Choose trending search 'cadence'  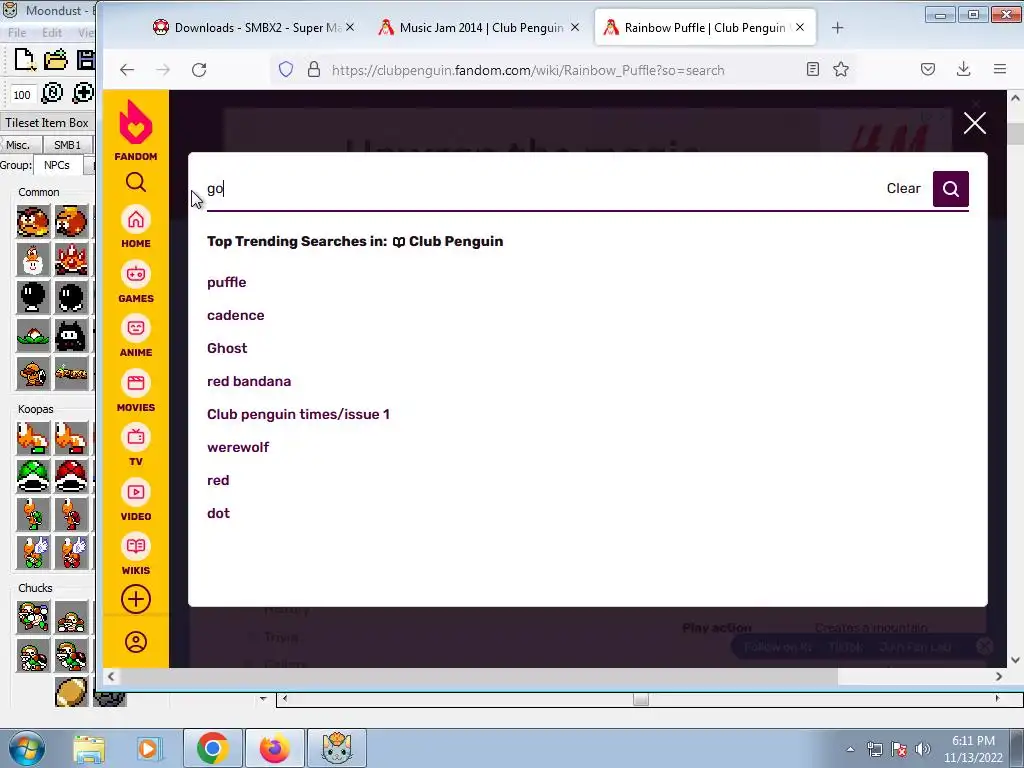click(236, 315)
